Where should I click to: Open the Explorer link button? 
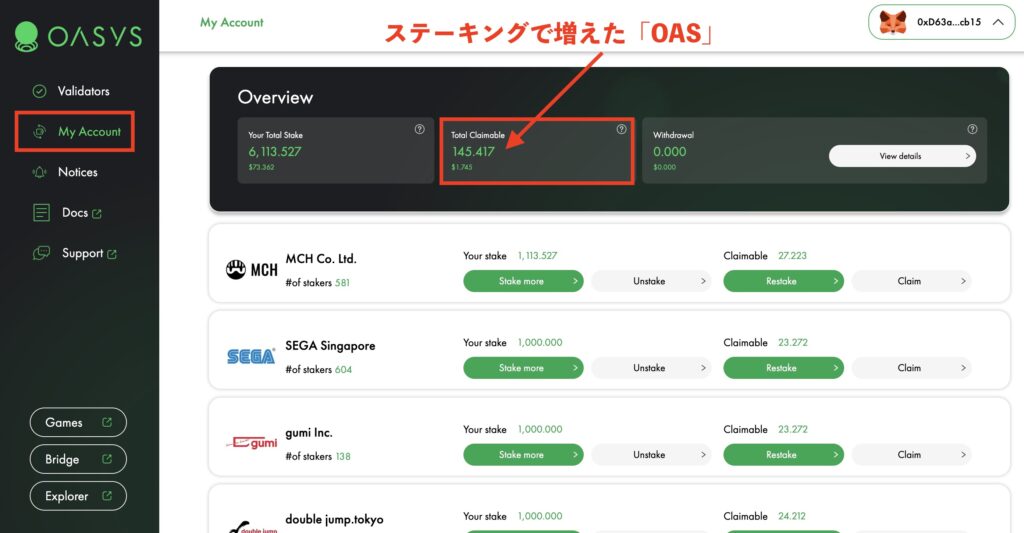(x=78, y=496)
